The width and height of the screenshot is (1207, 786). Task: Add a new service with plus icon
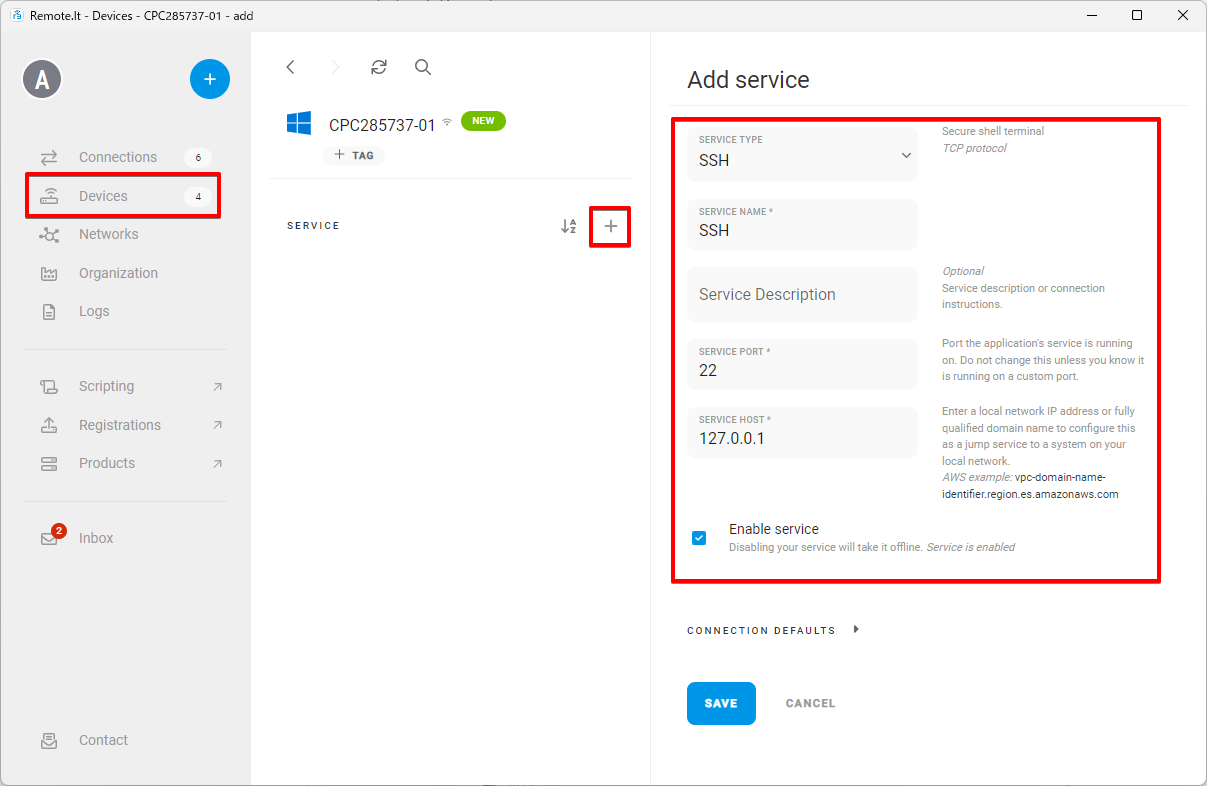tap(611, 227)
